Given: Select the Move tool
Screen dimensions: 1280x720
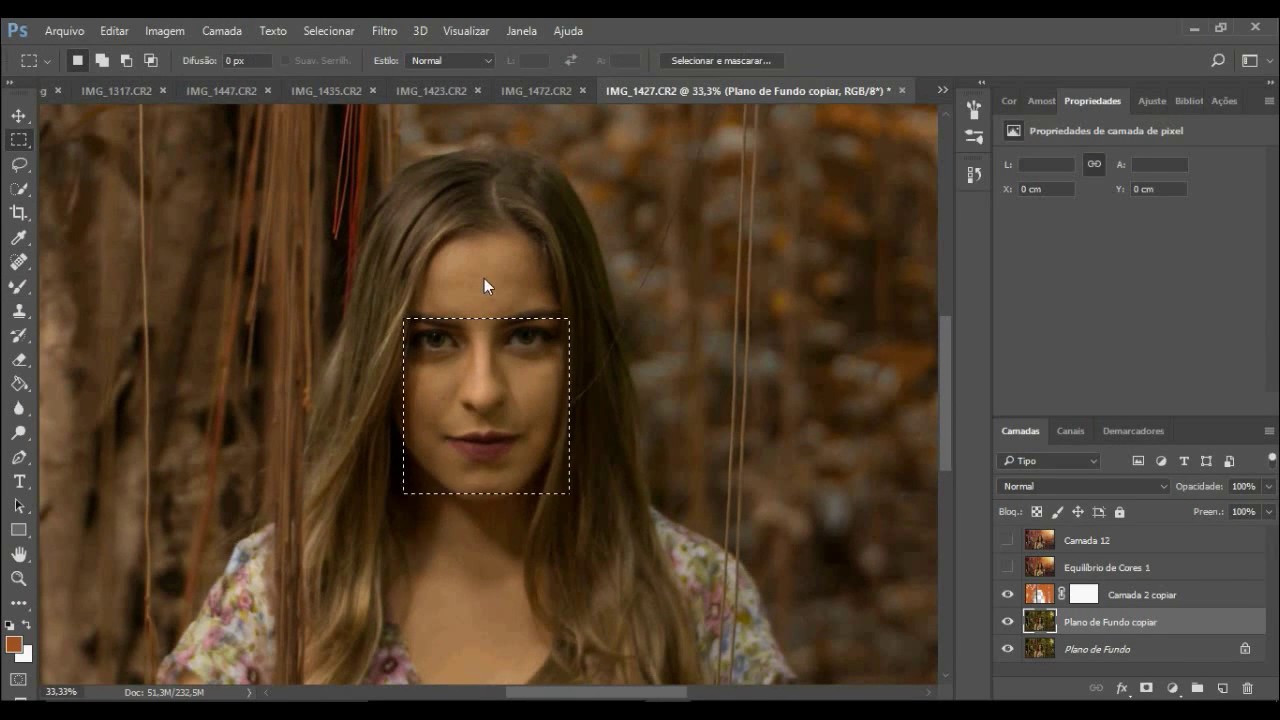Looking at the screenshot, I should 19,116.
